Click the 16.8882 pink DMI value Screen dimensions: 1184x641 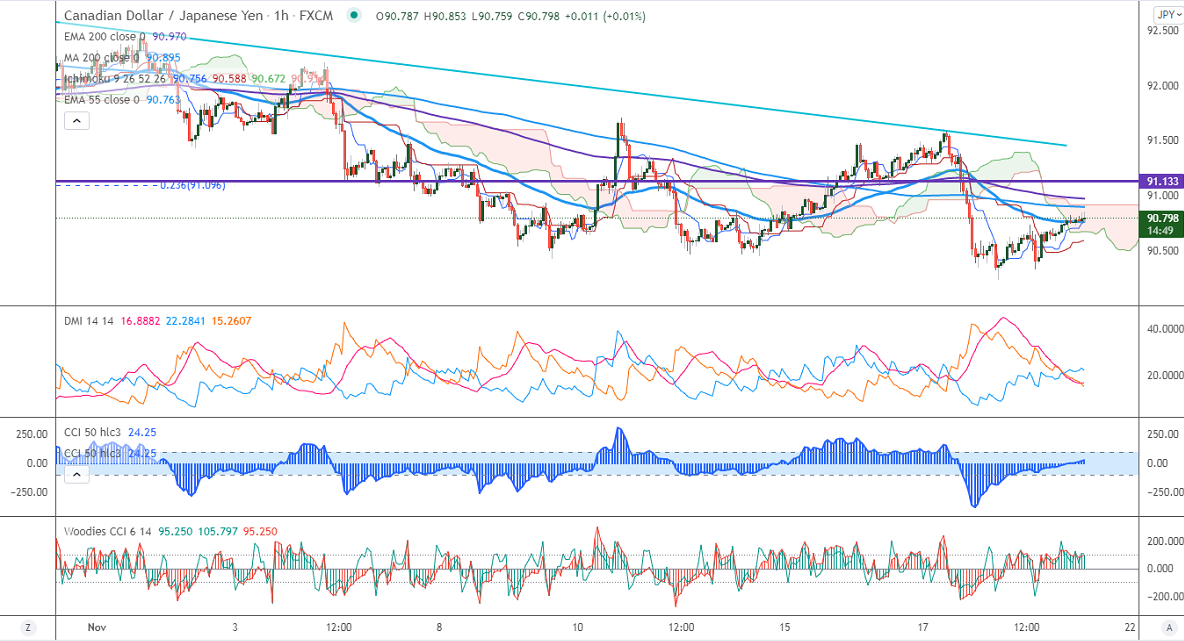(x=140, y=321)
